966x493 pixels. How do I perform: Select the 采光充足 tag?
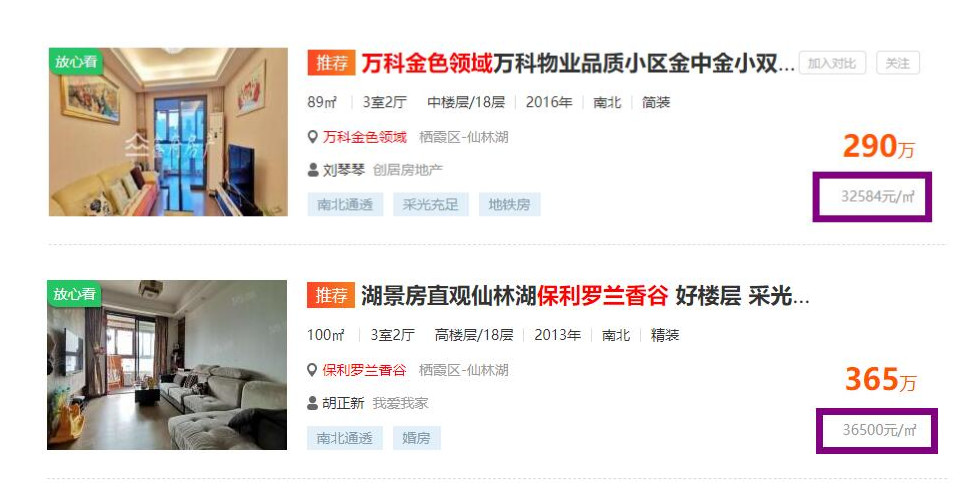(x=431, y=205)
